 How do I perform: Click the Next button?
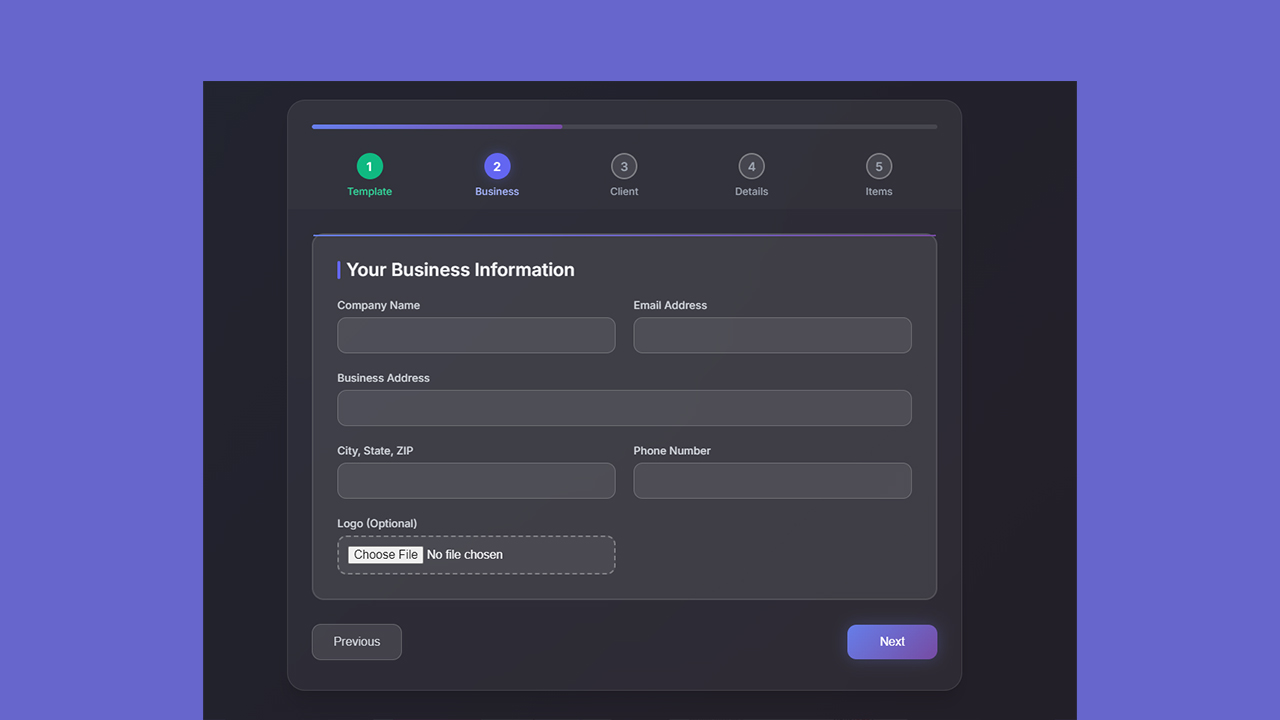pos(891,641)
